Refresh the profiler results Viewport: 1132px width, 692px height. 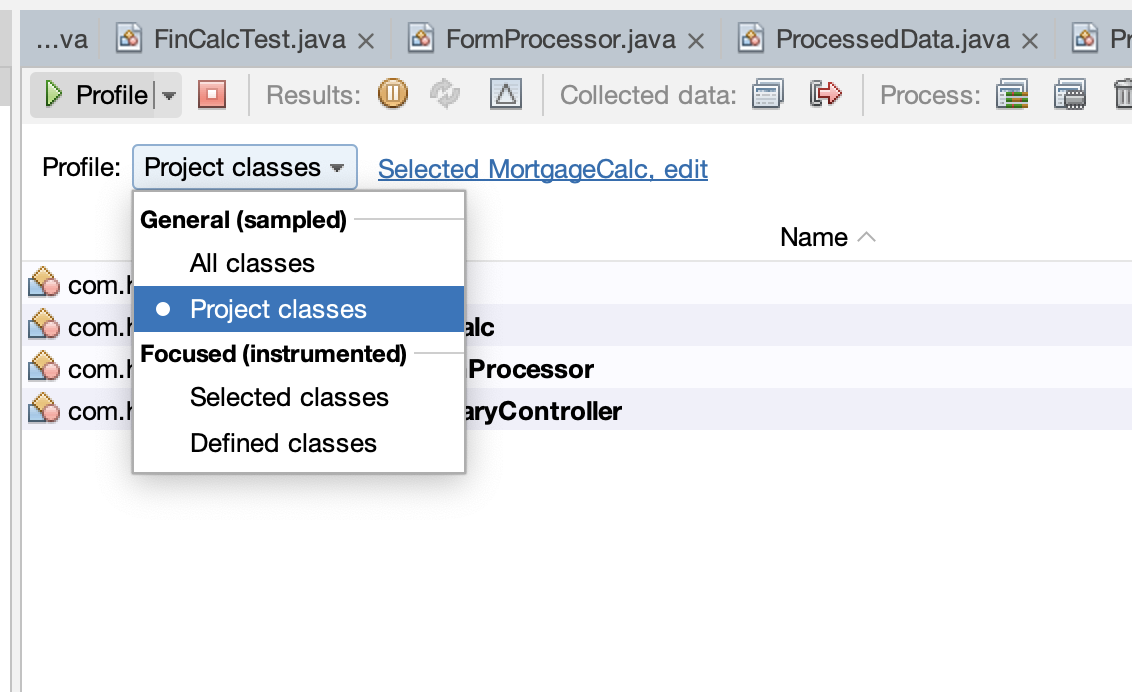pyautogui.click(x=444, y=95)
